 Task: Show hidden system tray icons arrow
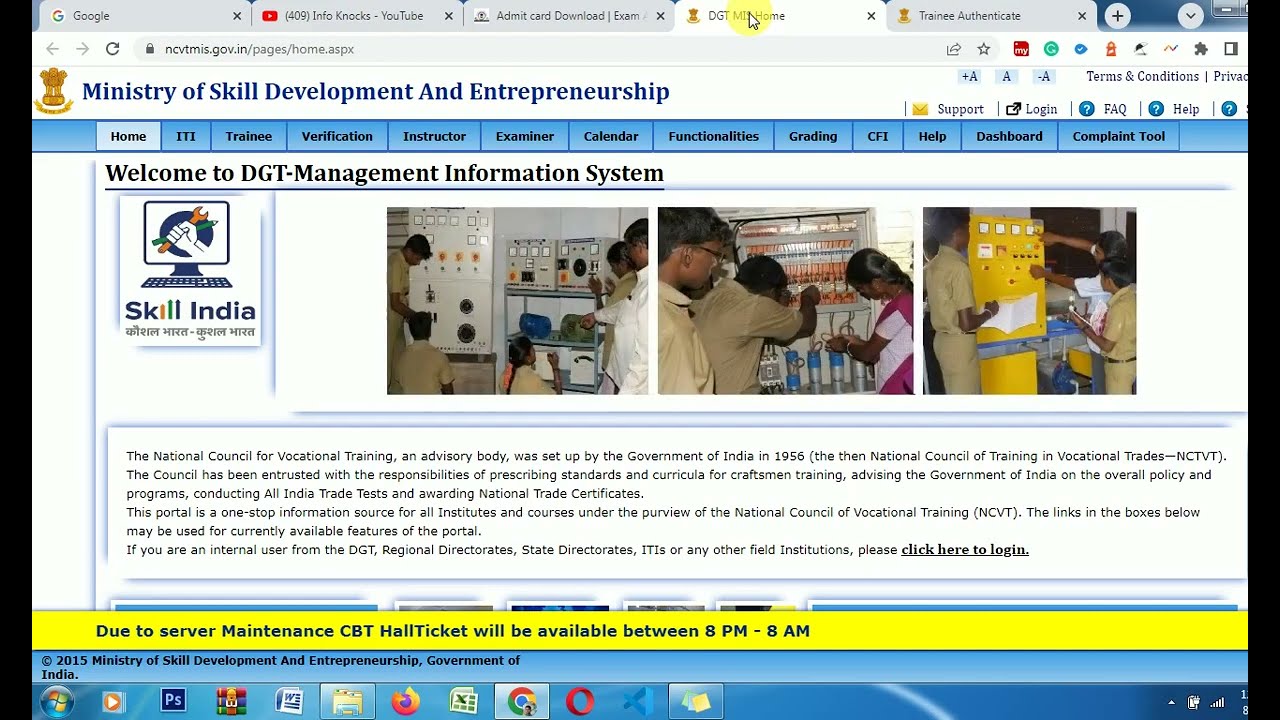point(1170,703)
